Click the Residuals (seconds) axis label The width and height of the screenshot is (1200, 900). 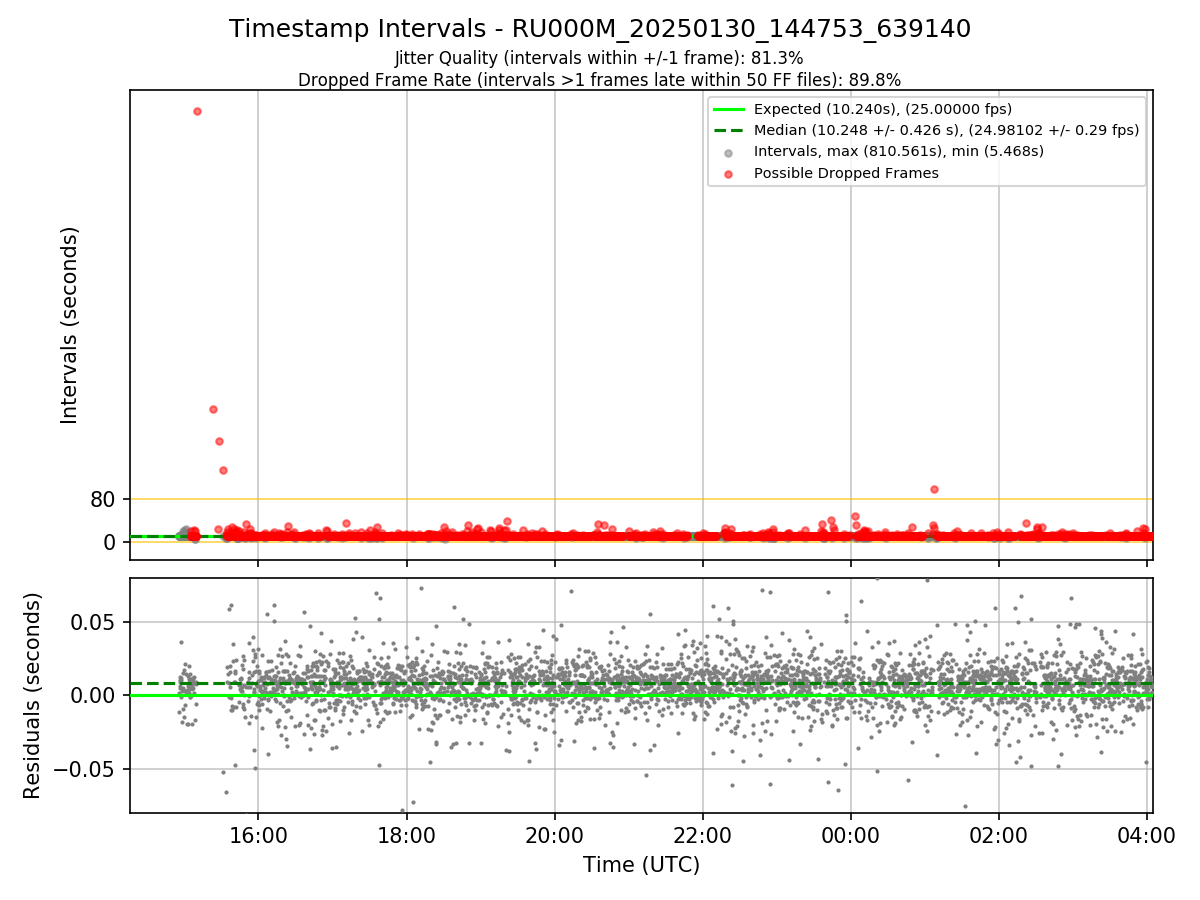(x=32, y=695)
